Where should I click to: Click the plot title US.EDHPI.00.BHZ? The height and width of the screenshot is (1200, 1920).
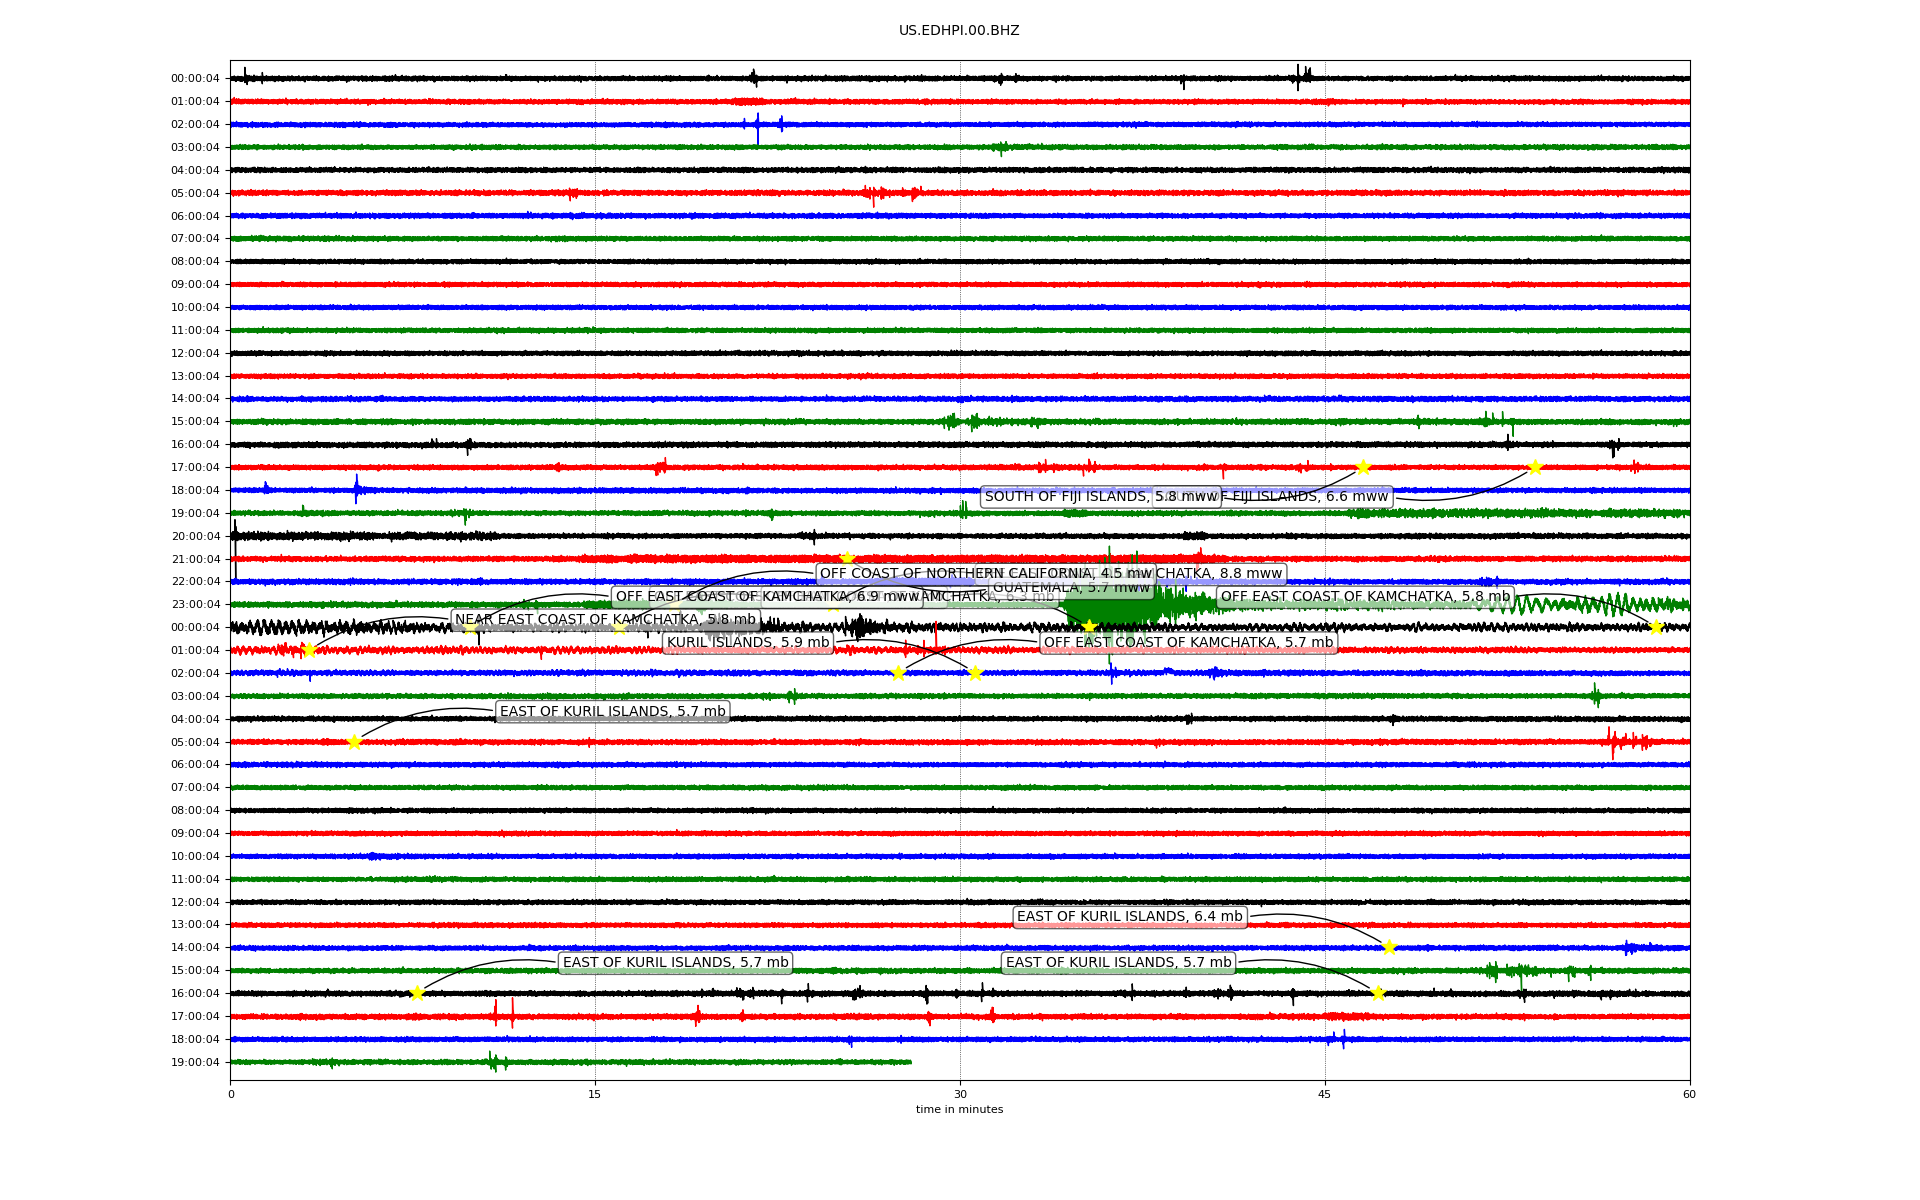pyautogui.click(x=959, y=31)
